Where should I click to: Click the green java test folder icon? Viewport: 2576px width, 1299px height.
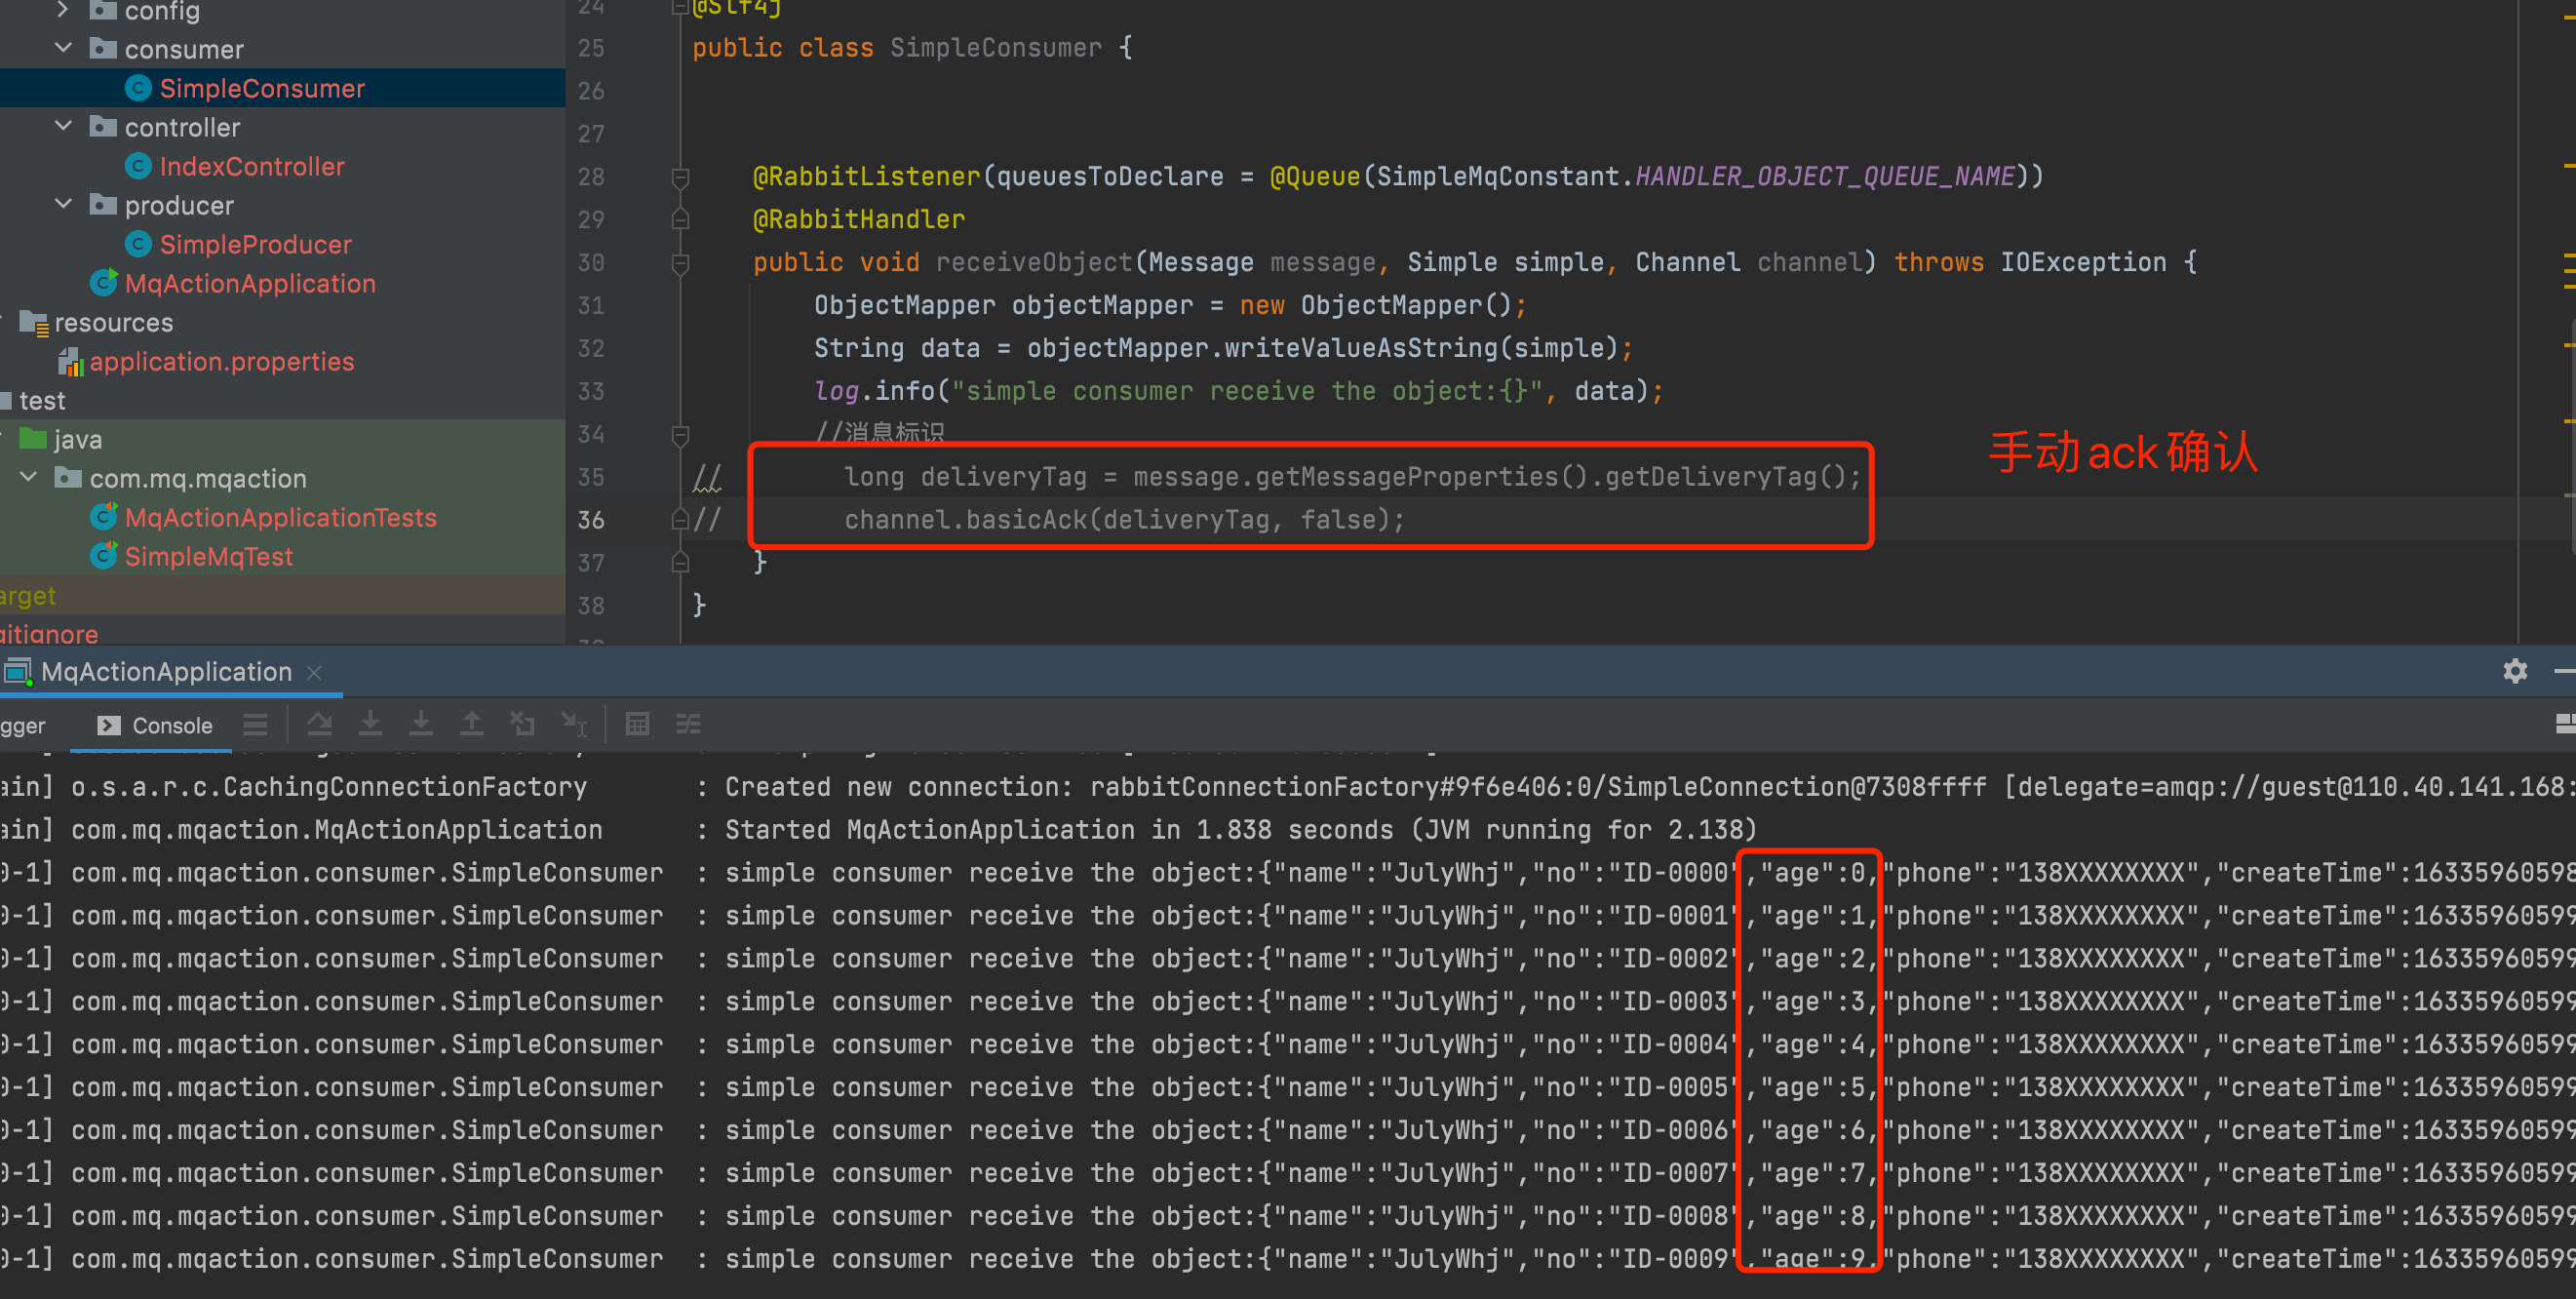(x=33, y=439)
